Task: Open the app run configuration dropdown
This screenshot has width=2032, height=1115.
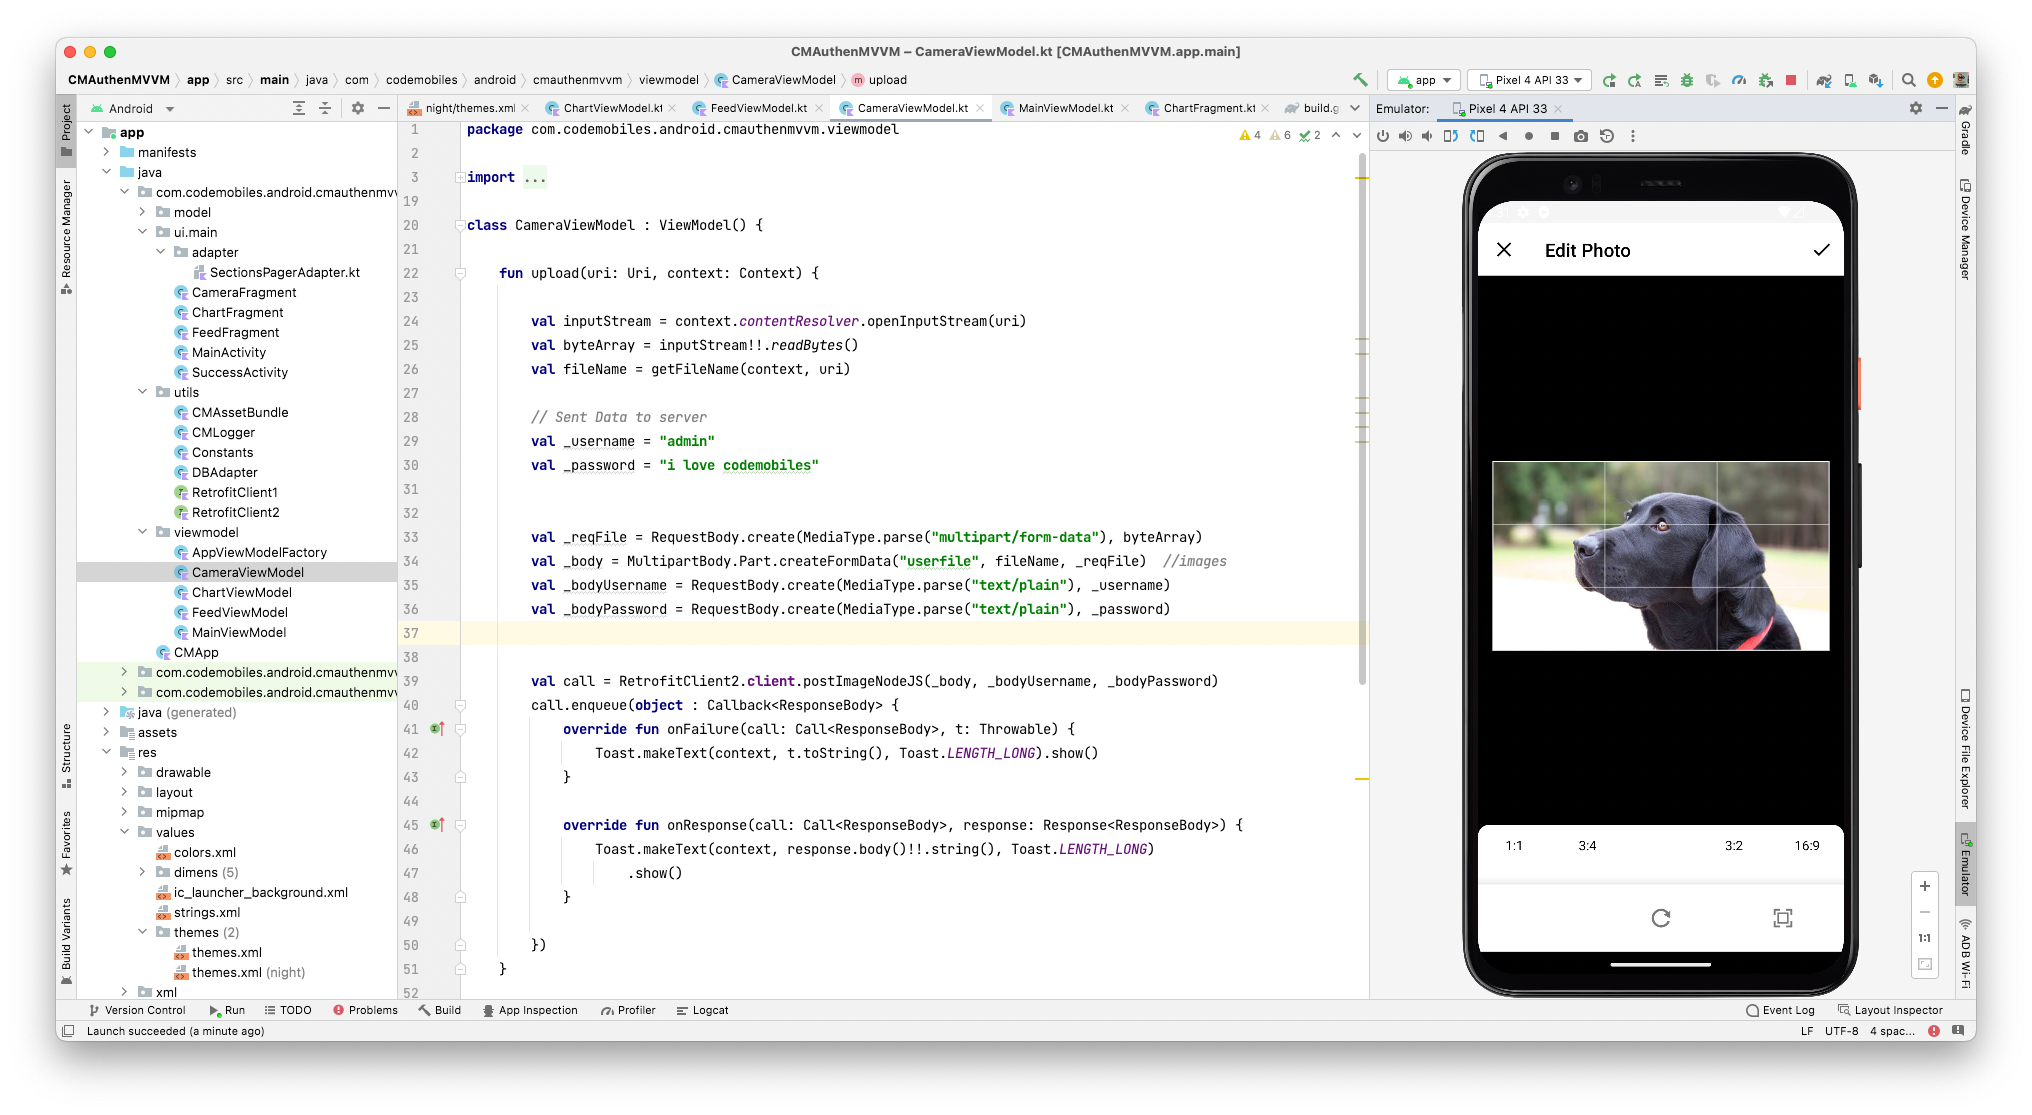Action: 1424,80
